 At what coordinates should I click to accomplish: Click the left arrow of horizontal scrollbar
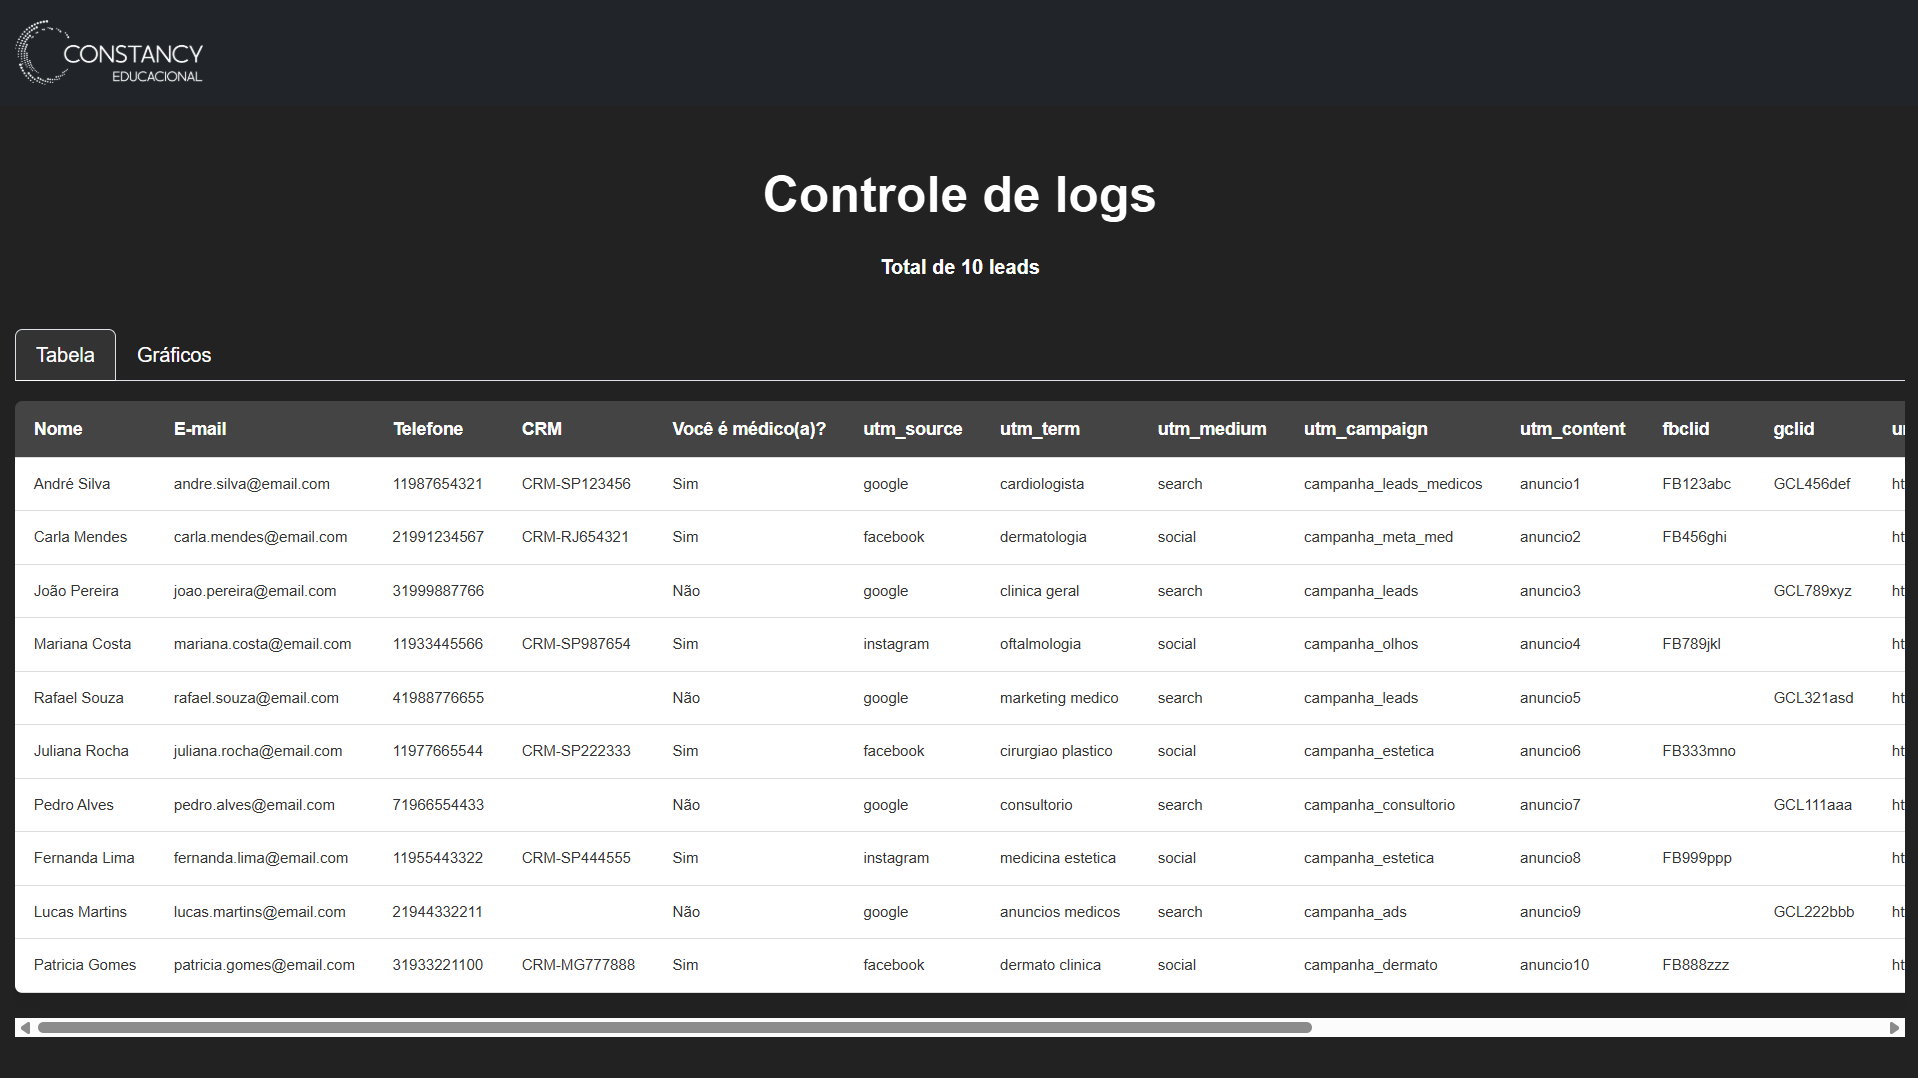26,1028
